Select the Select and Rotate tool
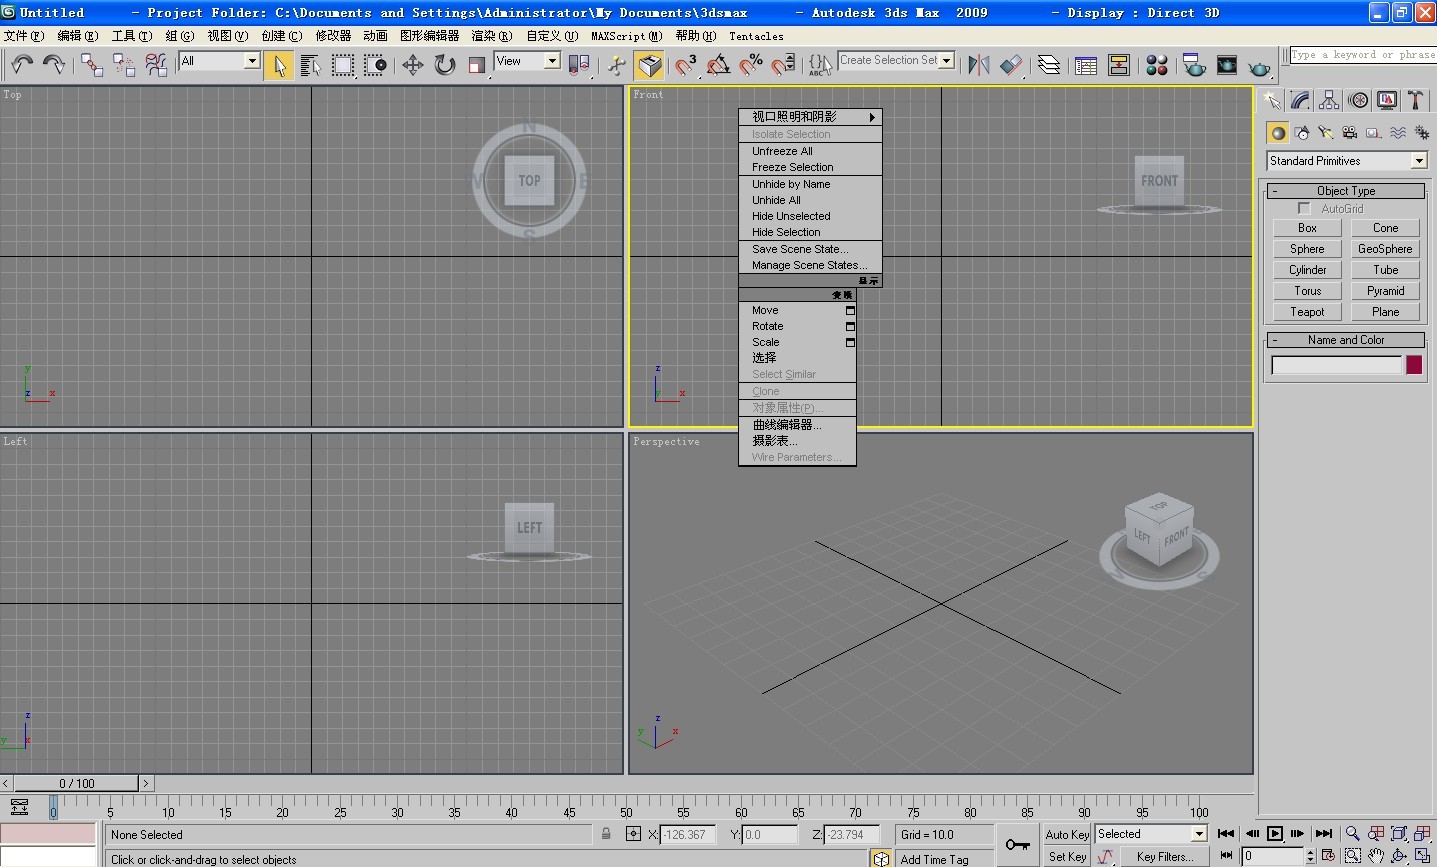 click(445, 65)
